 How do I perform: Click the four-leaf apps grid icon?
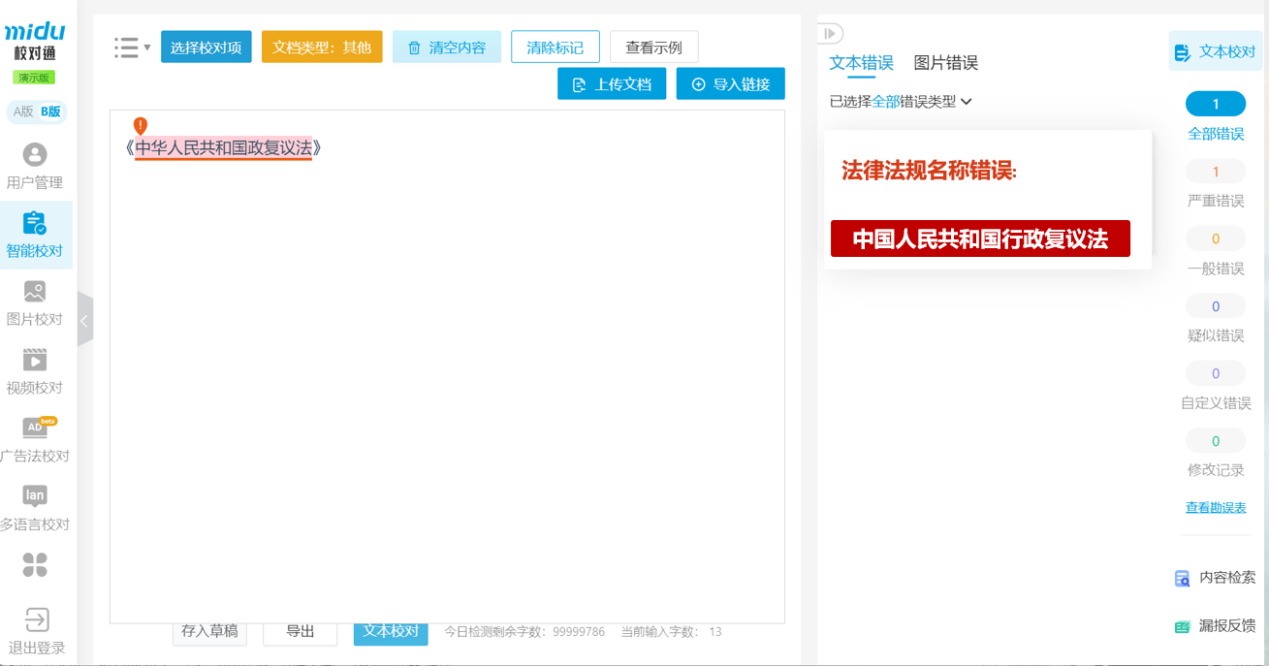(35, 564)
